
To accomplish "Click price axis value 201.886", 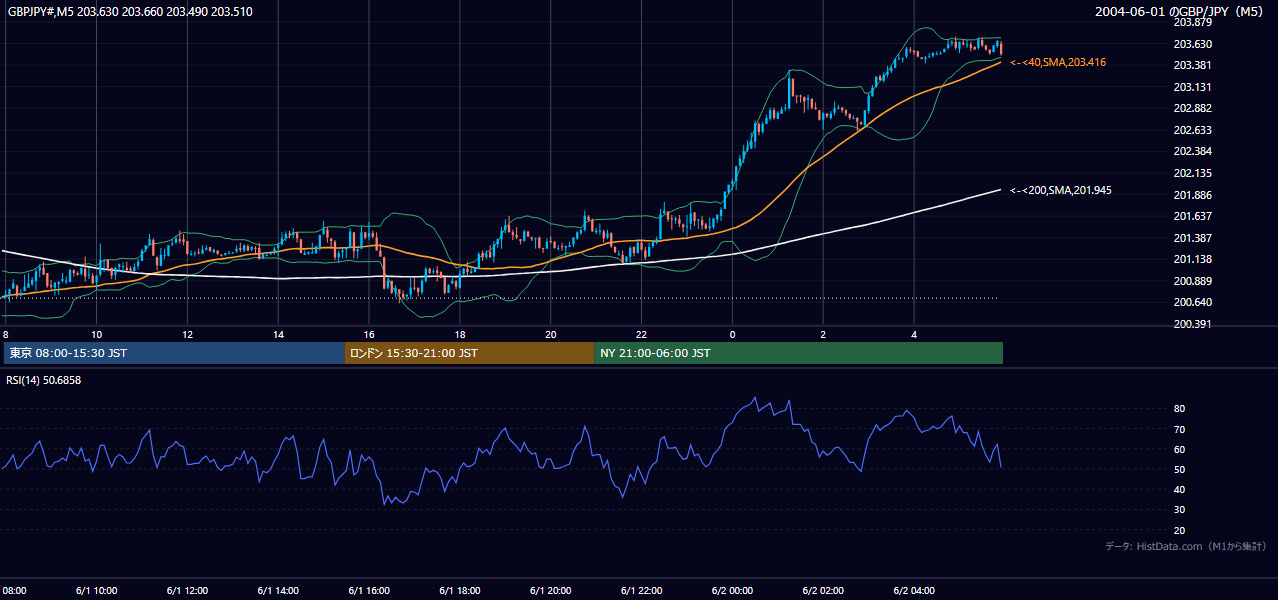I will [x=1192, y=195].
